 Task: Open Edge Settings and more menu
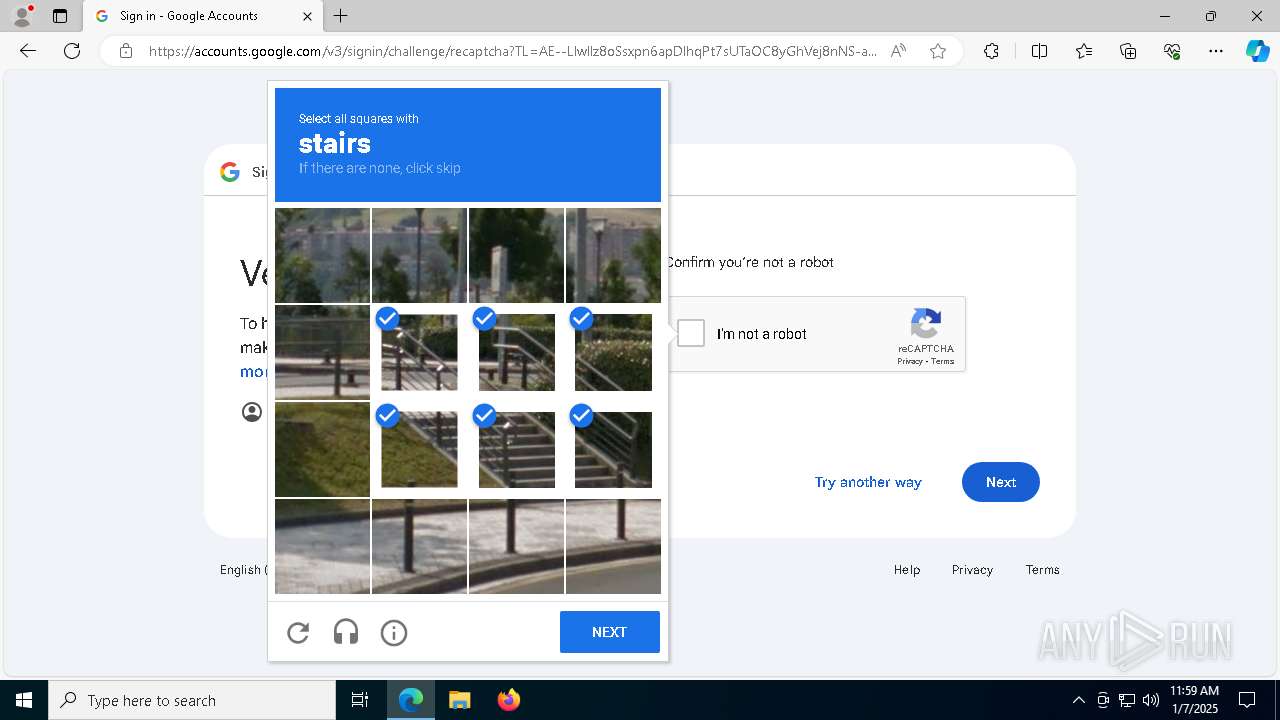click(x=1216, y=51)
